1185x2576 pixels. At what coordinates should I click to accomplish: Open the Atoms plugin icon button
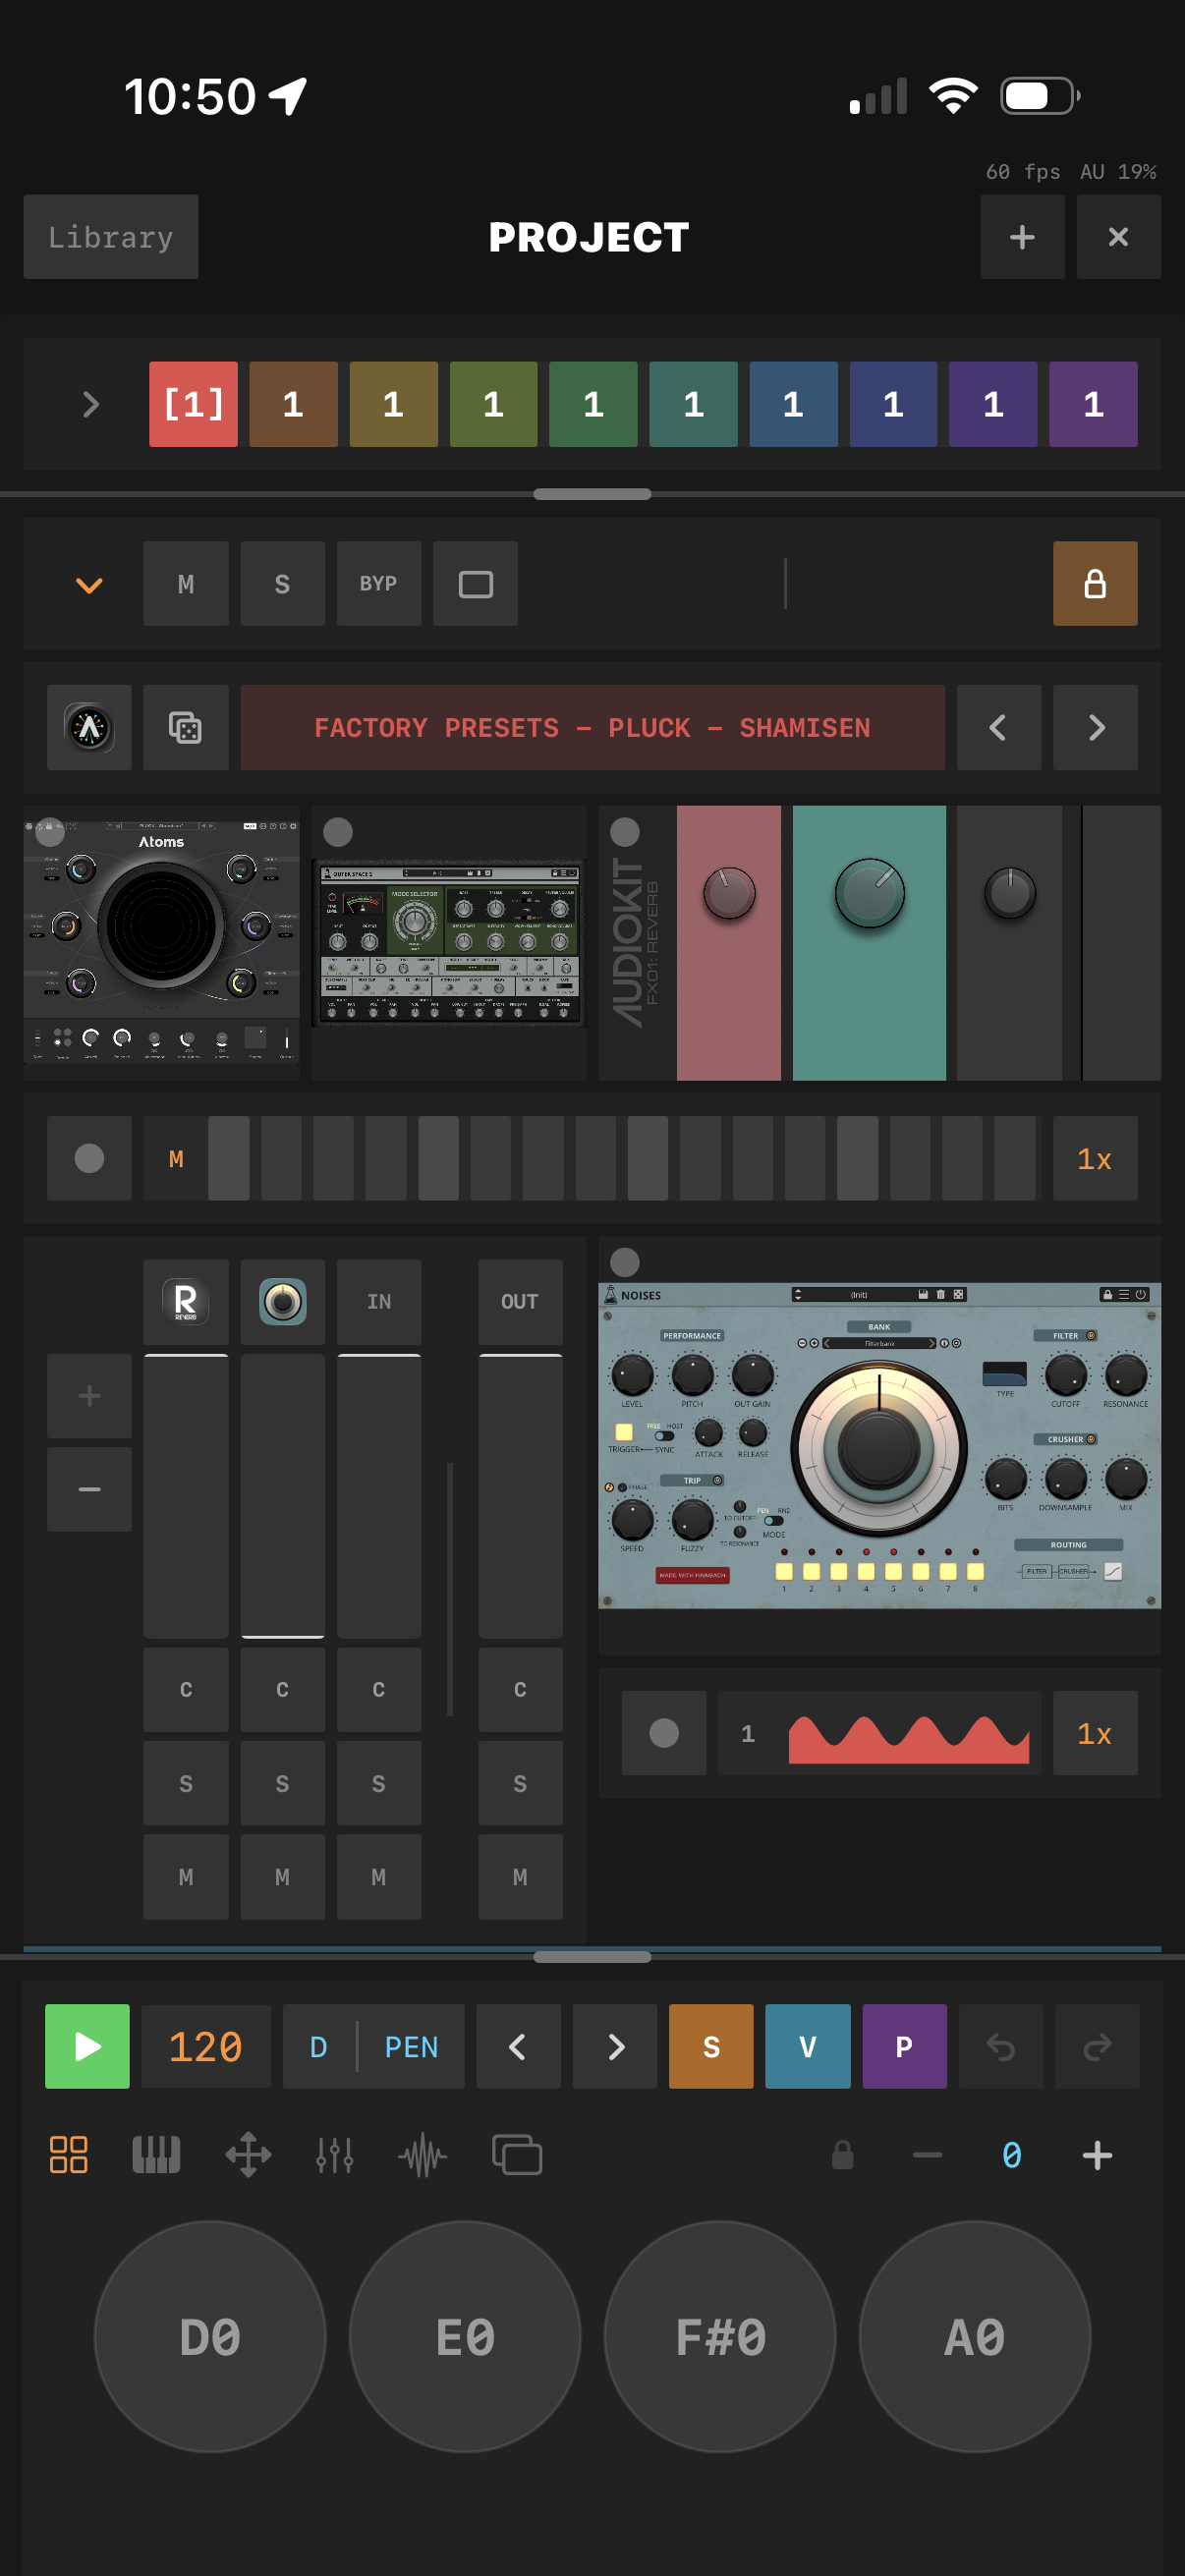pos(89,727)
